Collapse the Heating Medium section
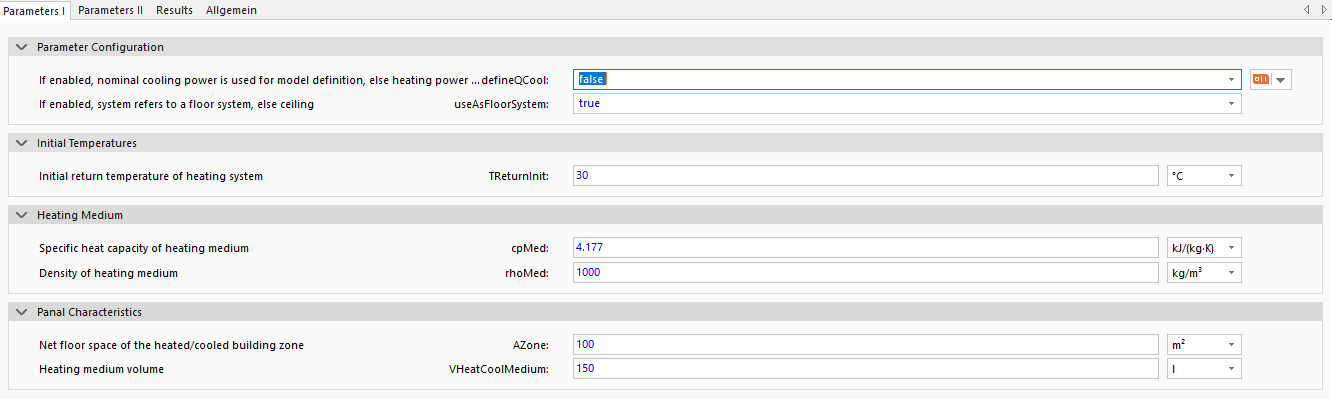Screen dimensions: 1332x399 click(21, 215)
